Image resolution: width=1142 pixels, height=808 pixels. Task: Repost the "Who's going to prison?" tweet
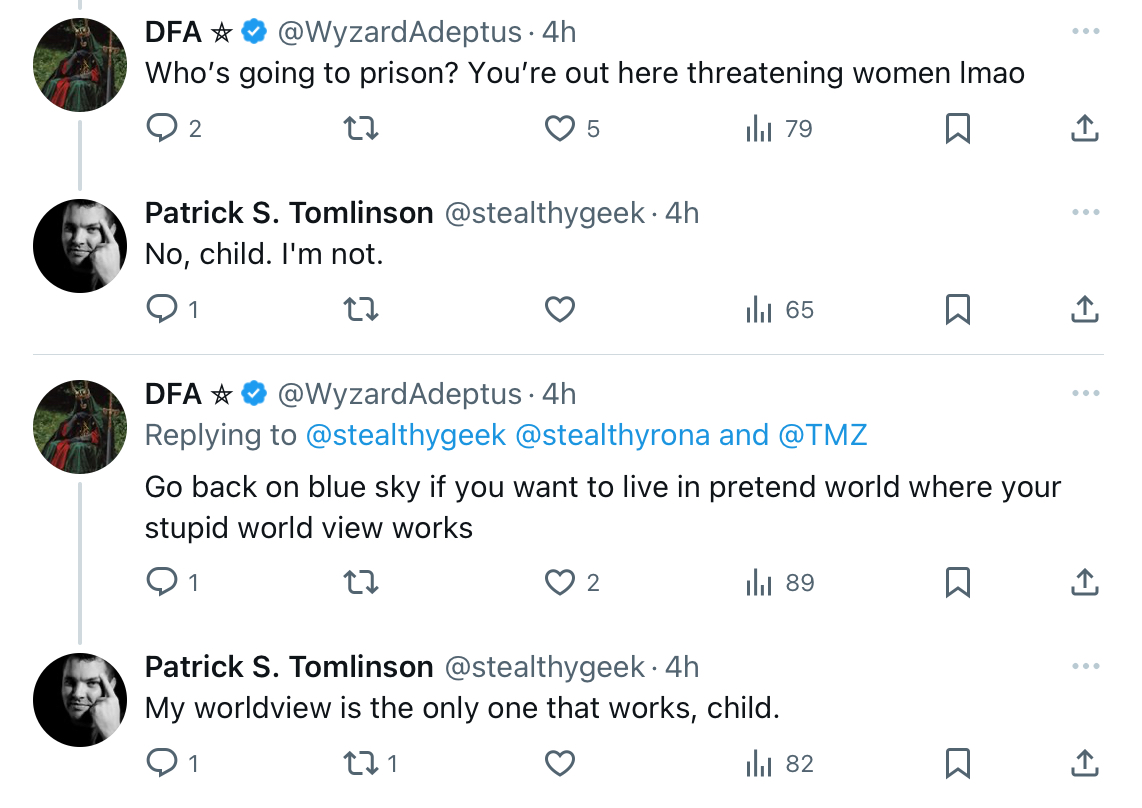361,129
